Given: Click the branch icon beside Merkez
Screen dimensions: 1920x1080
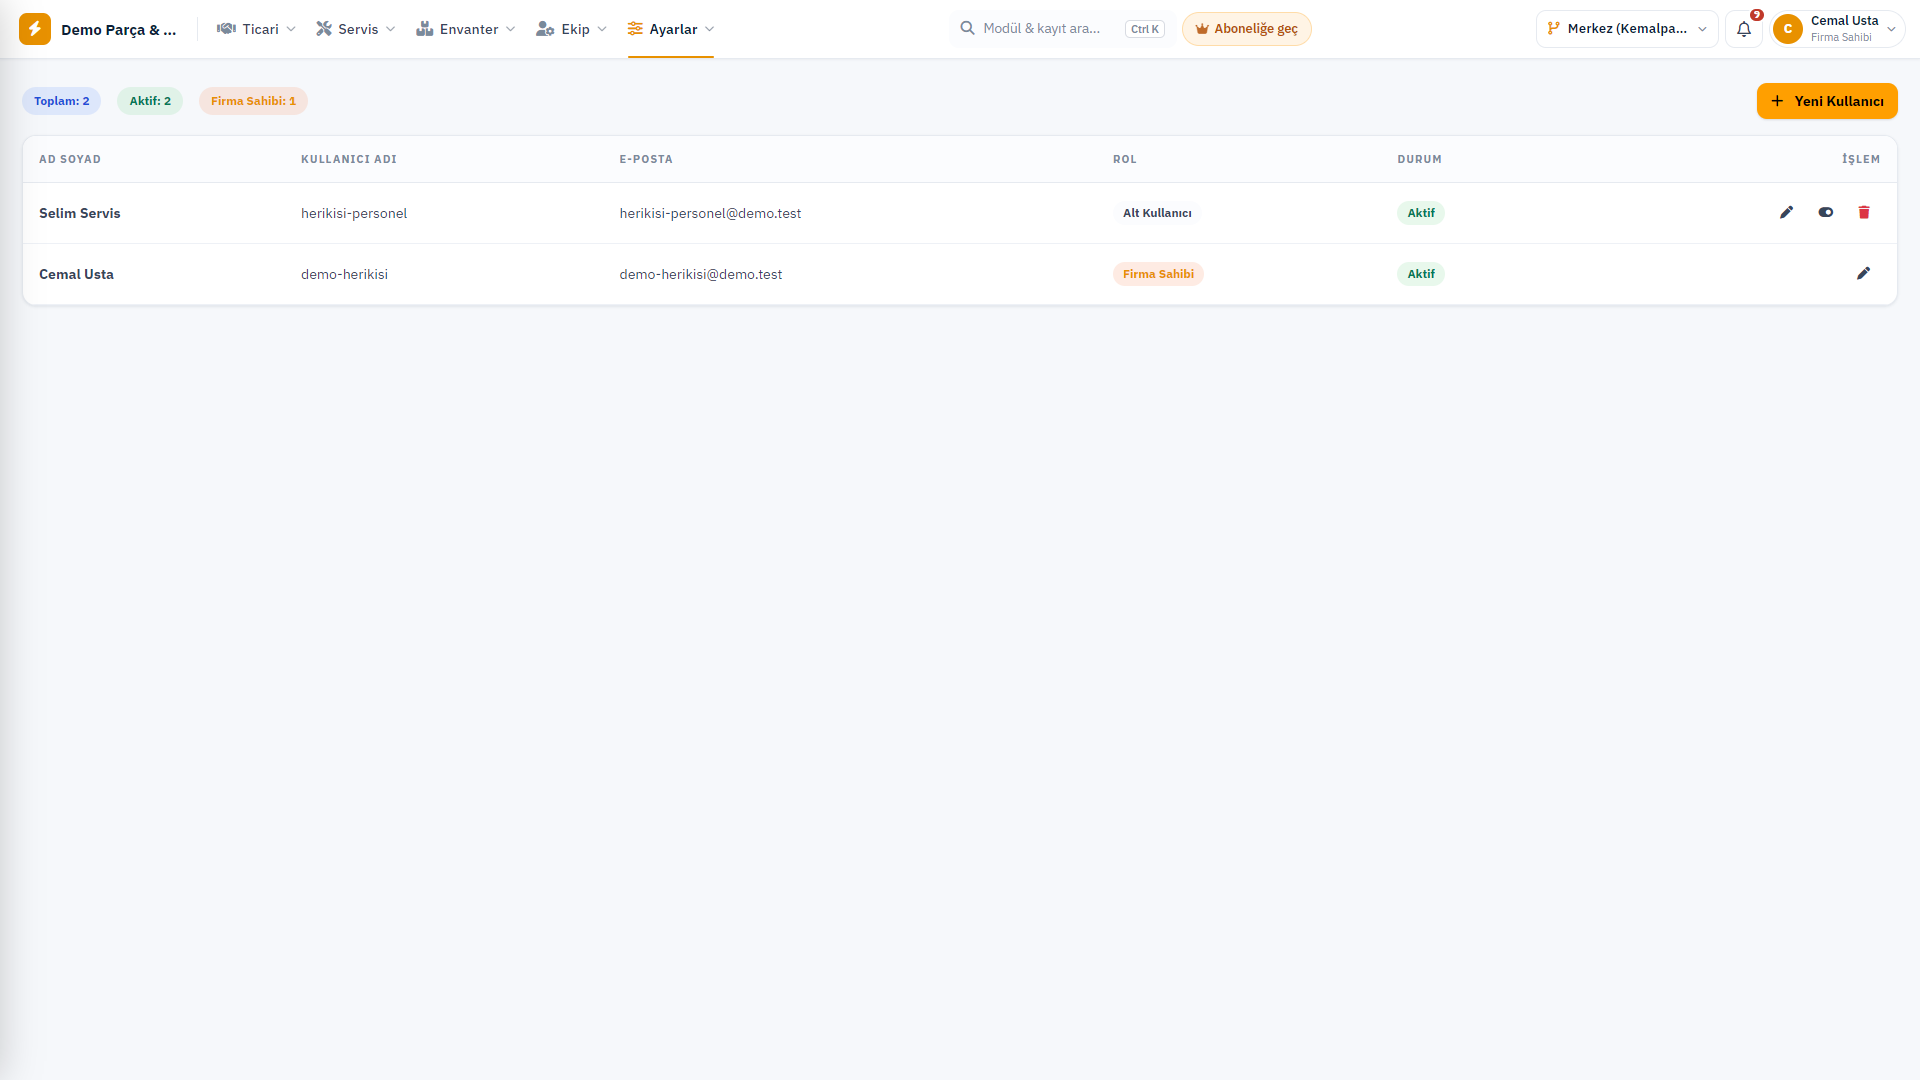Looking at the screenshot, I should [1553, 28].
